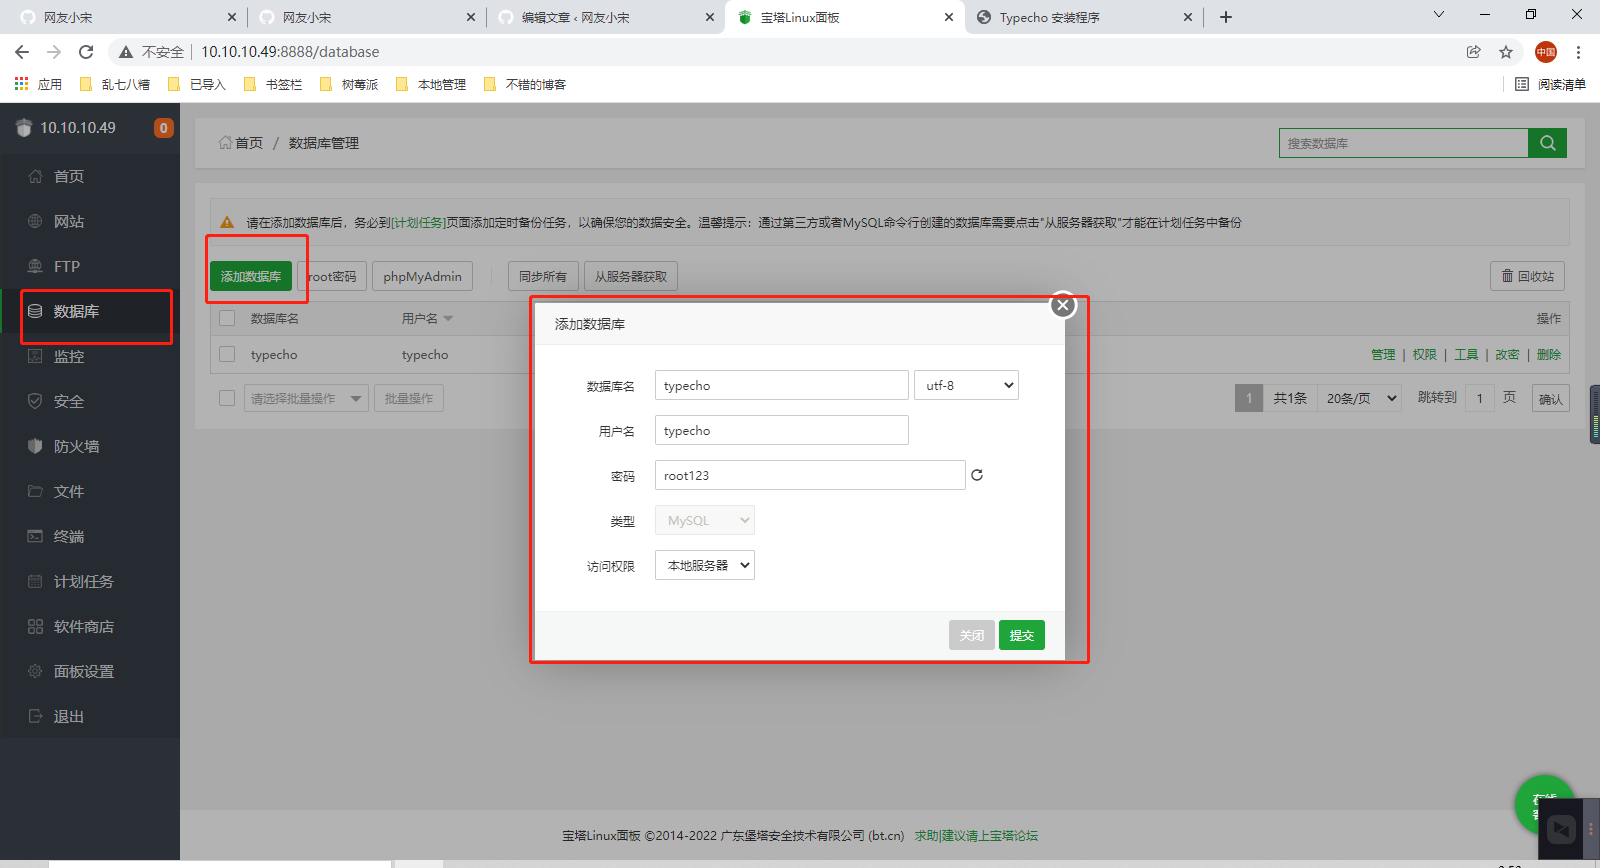1600x868 pixels.
Task: Close the 添加数据库 dialog with X icon
Action: tap(1063, 305)
